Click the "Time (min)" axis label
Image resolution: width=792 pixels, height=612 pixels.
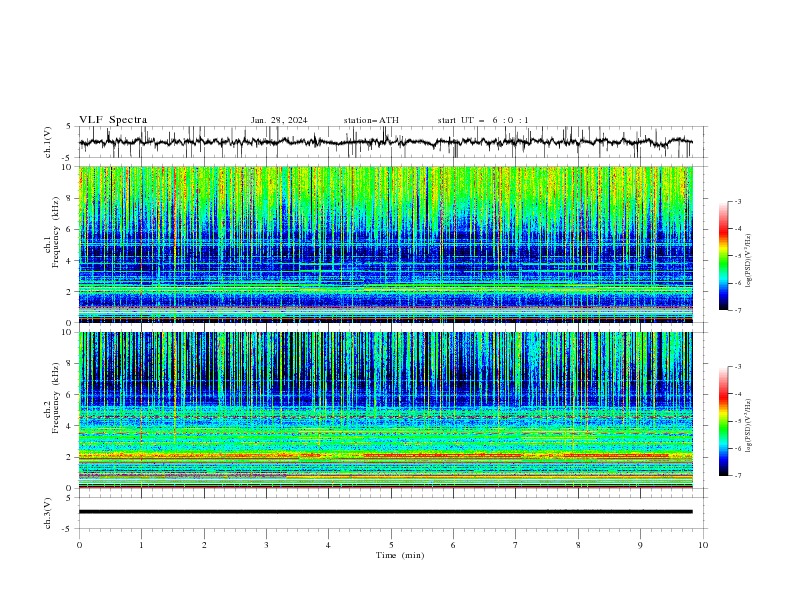click(400, 555)
